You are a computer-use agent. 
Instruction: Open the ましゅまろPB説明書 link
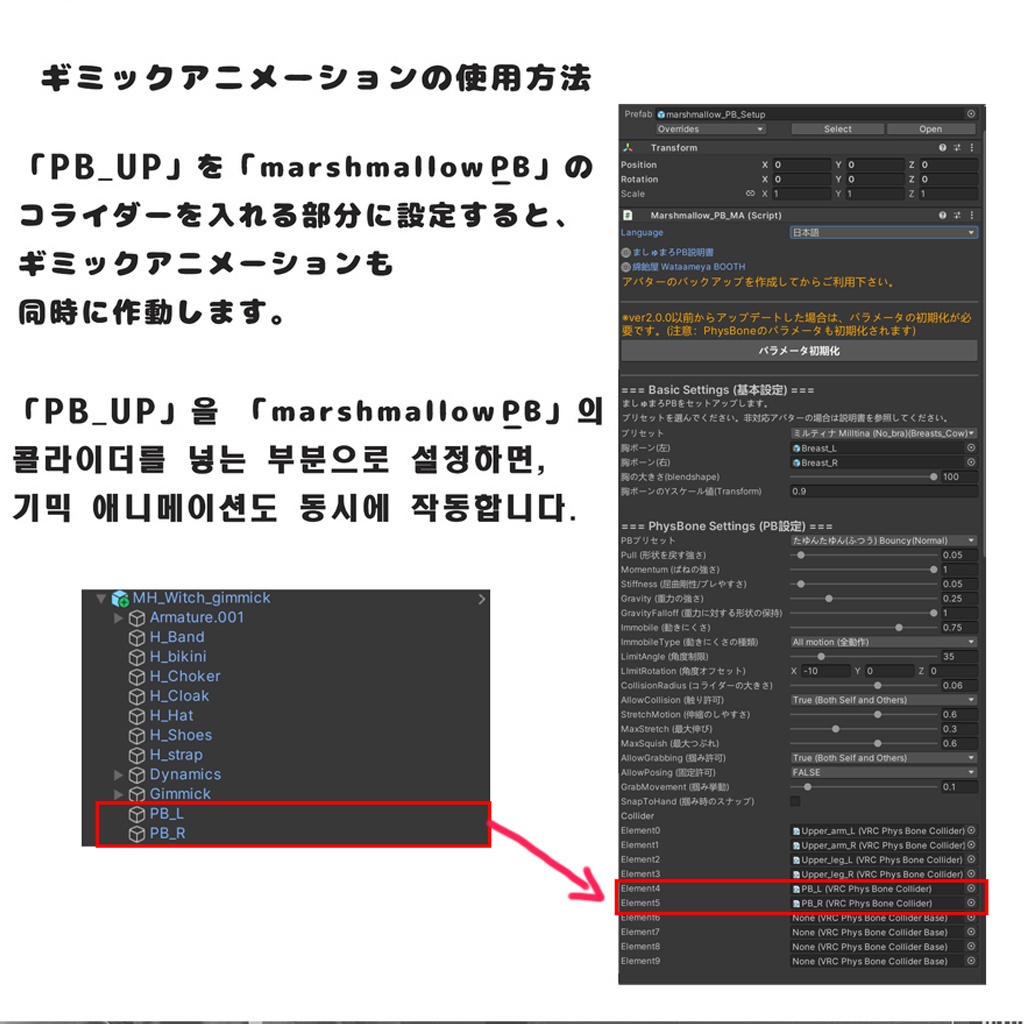672,252
